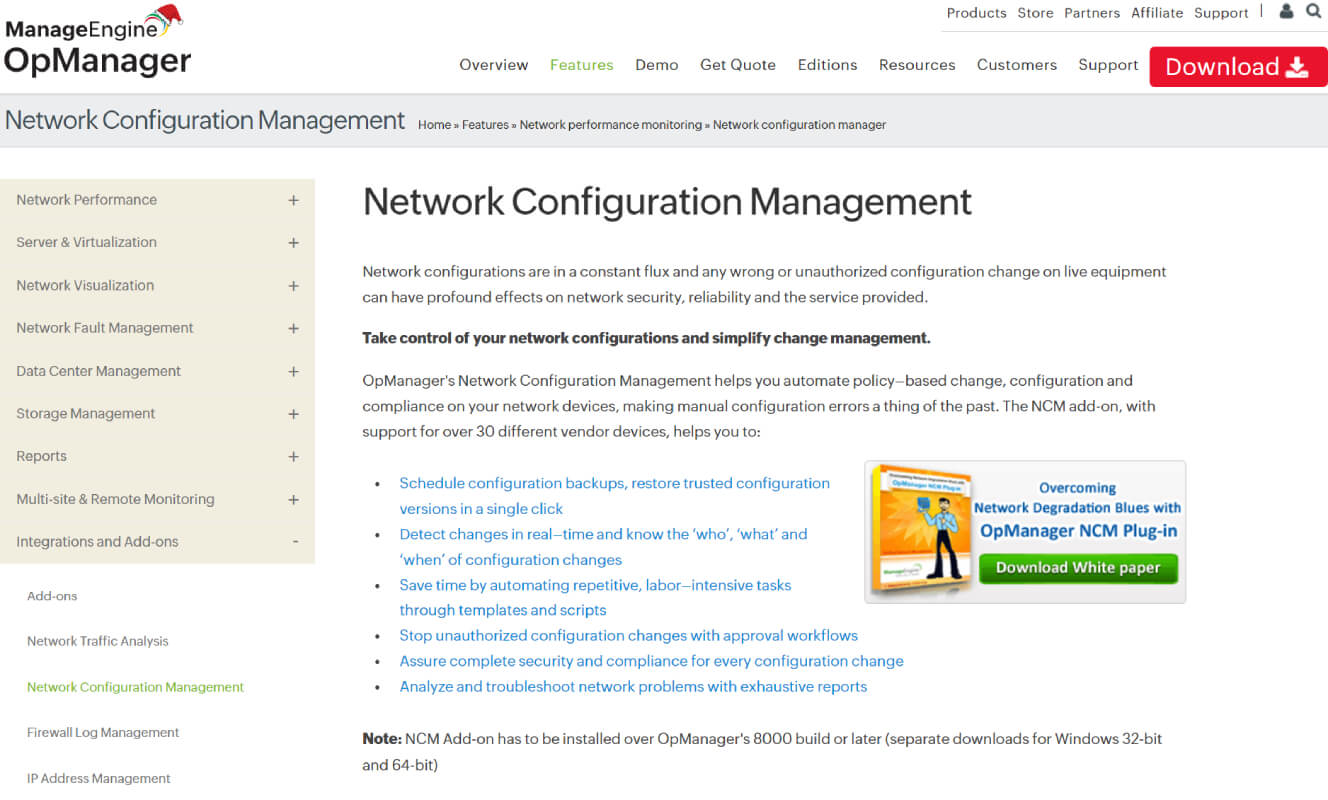
Task: Go to Home in the breadcrumb
Action: (x=434, y=125)
